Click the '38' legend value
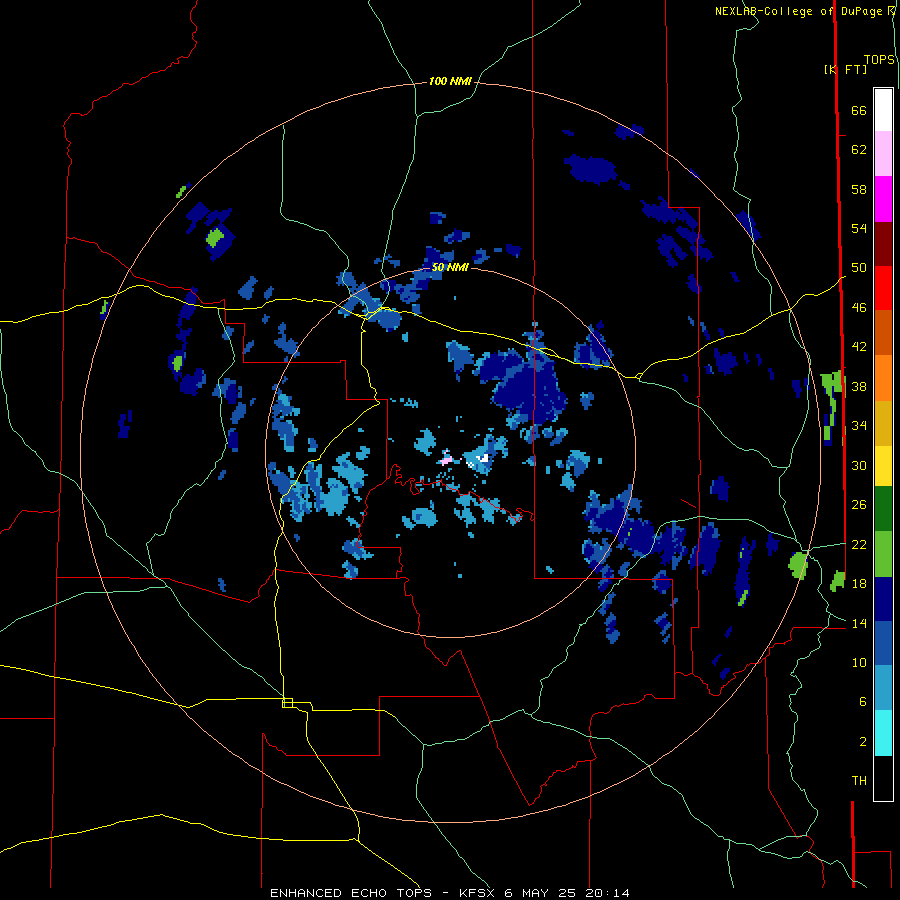The image size is (900, 900). 859,386
